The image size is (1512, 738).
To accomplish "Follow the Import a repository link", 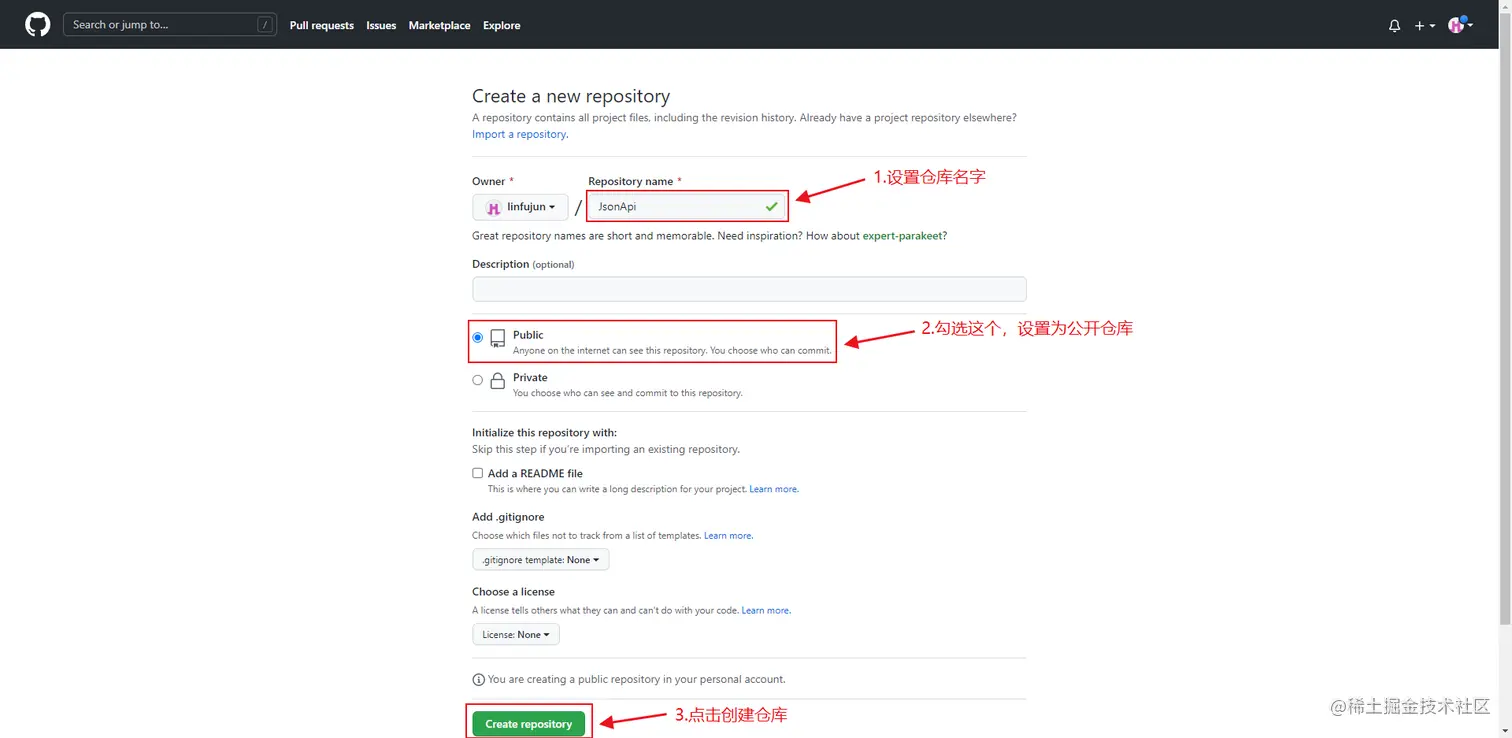I will [518, 133].
